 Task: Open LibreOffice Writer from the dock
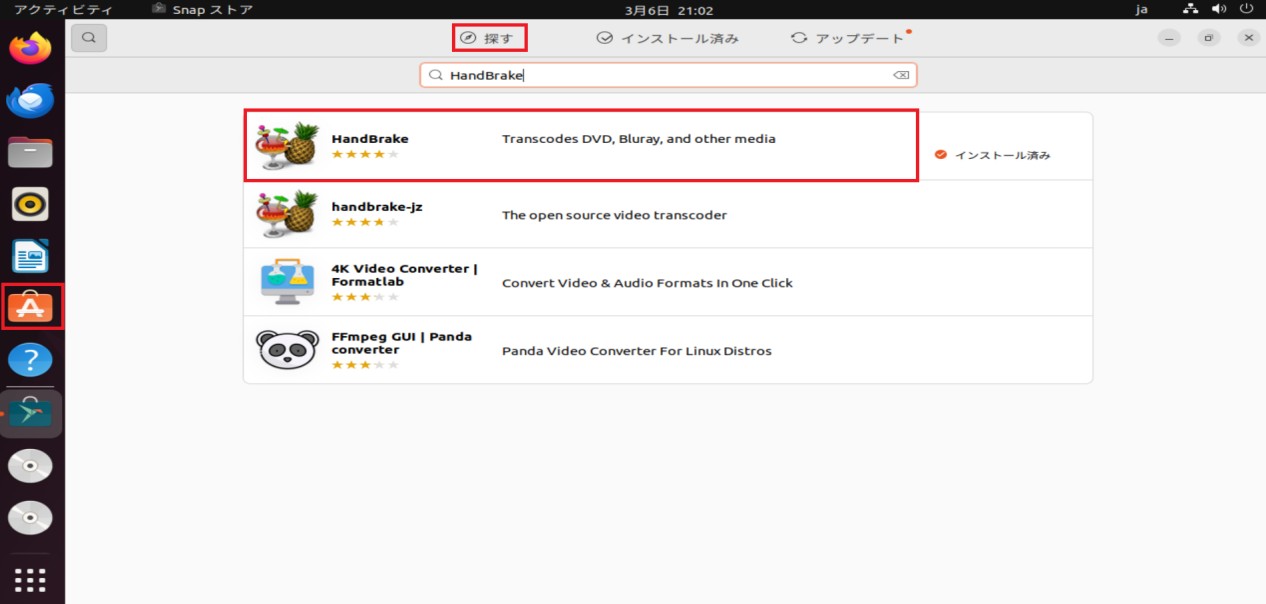30,256
